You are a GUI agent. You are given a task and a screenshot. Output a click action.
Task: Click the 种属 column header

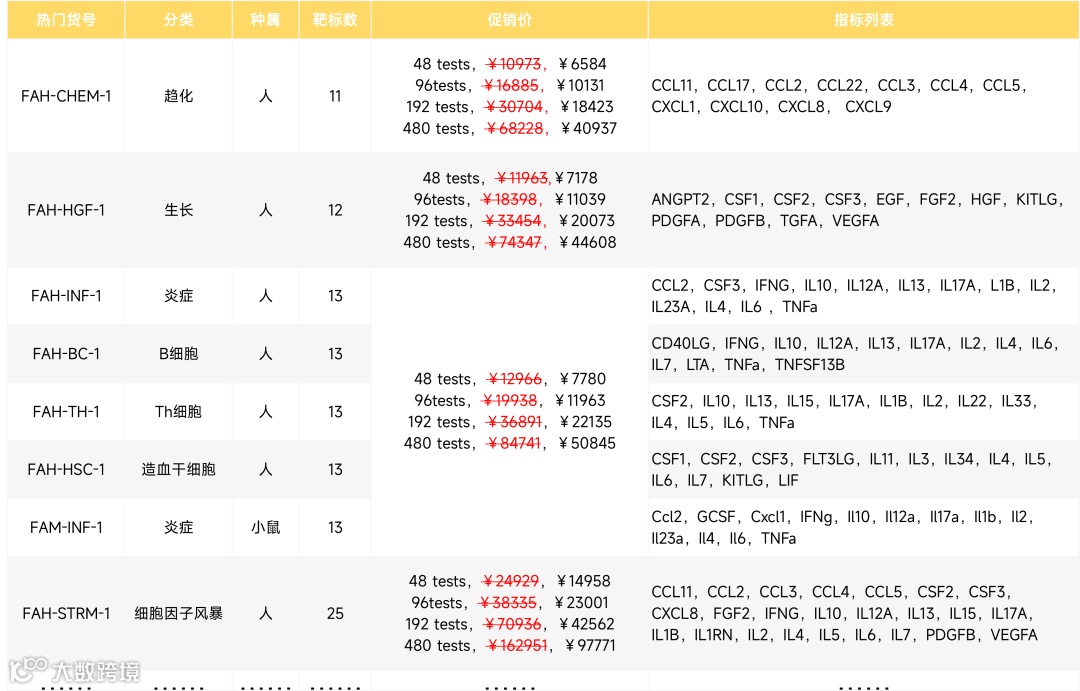tap(265, 19)
